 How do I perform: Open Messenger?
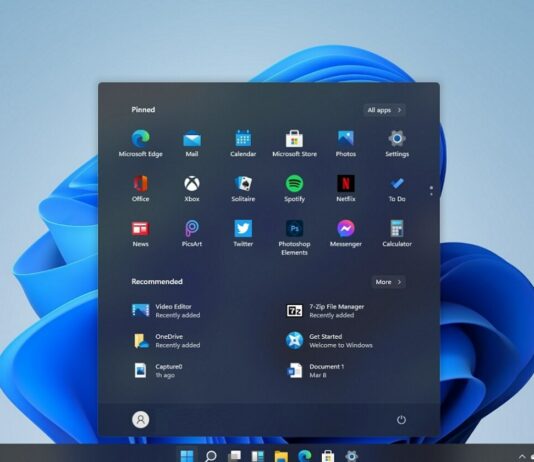point(346,234)
